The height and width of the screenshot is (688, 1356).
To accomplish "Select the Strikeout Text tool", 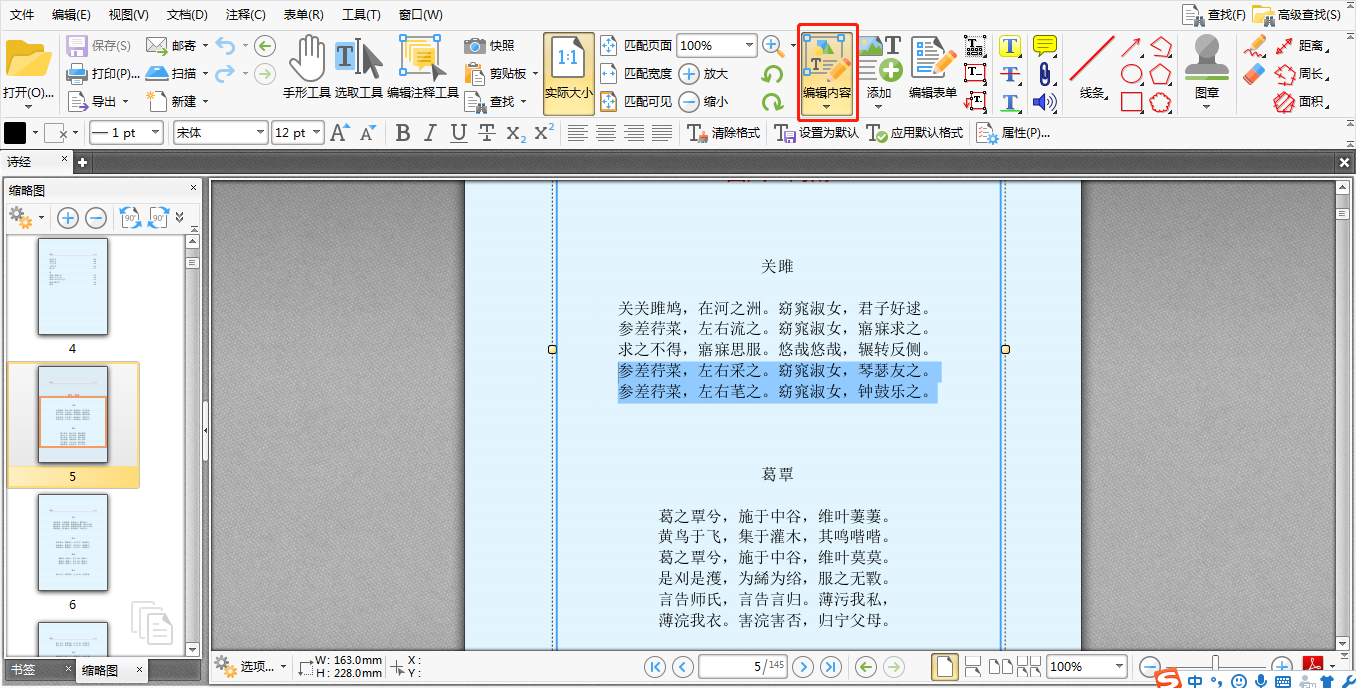I will 1011,74.
